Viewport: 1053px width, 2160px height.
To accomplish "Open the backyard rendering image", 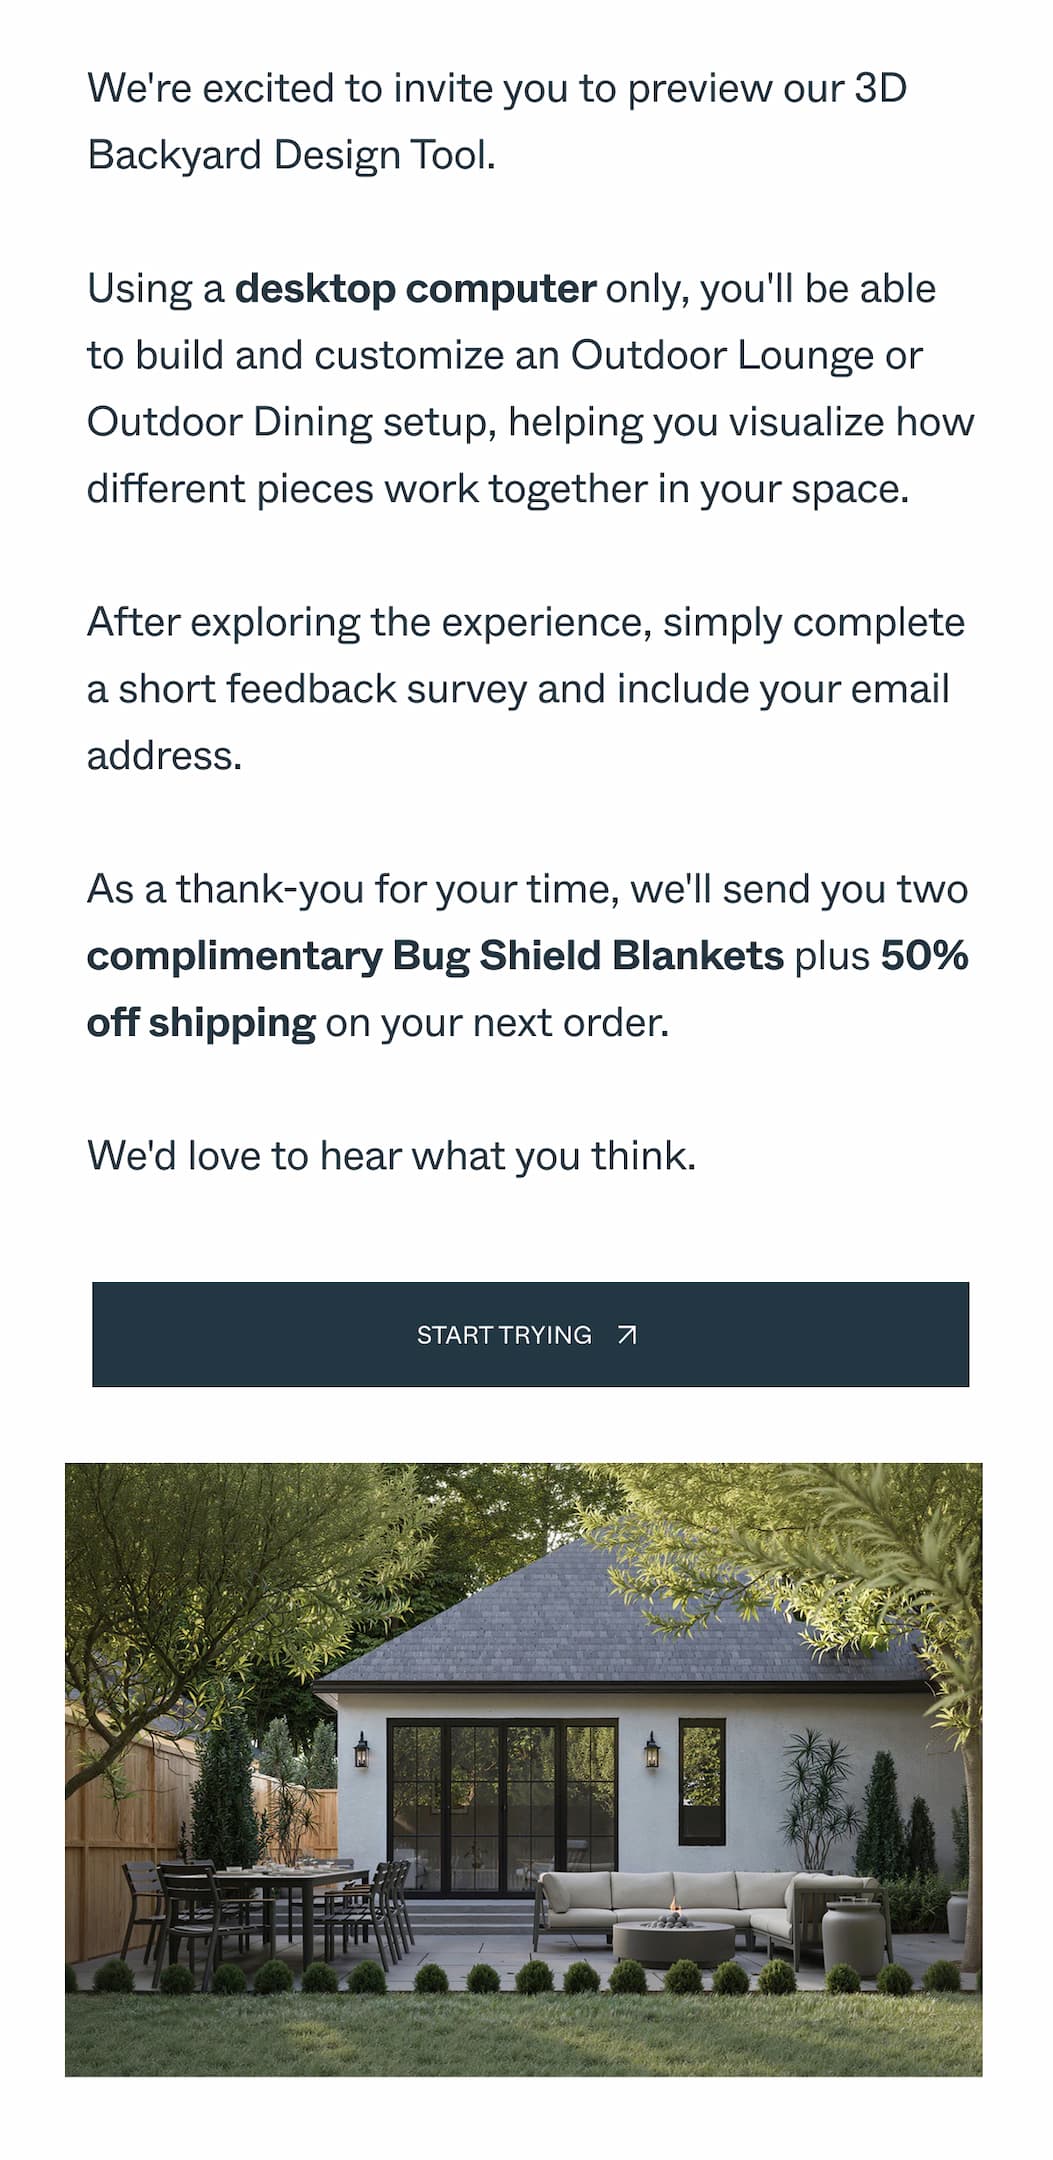I will pyautogui.click(x=523, y=1769).
